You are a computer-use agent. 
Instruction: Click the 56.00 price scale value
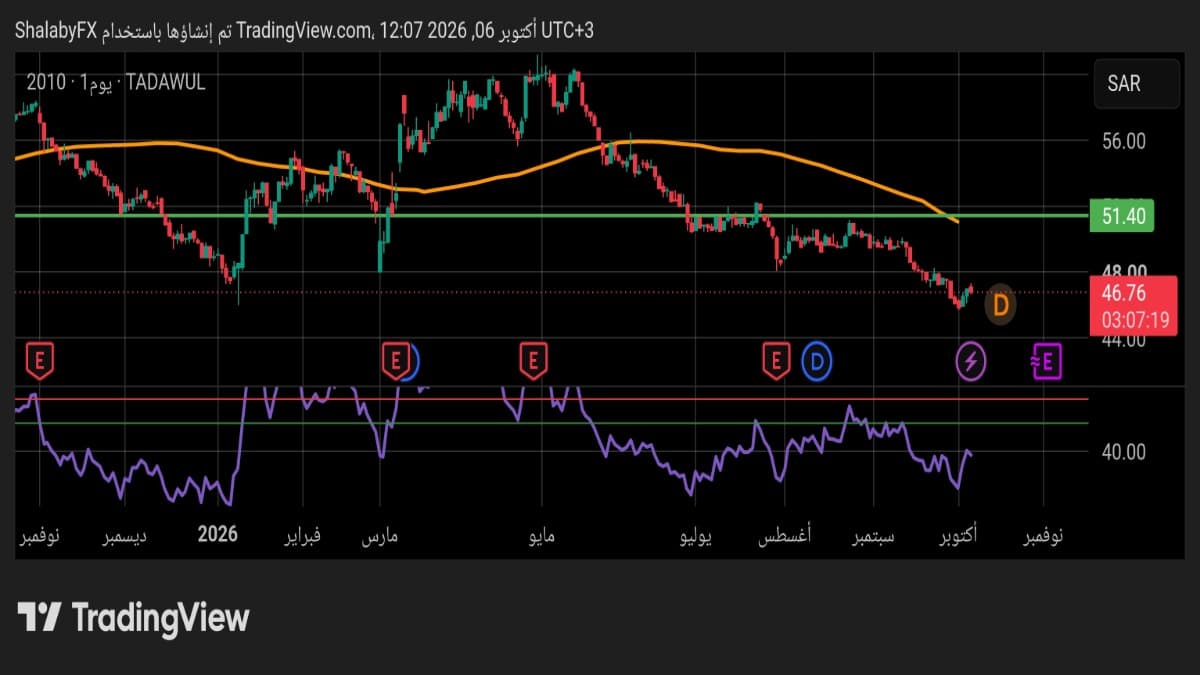pyautogui.click(x=1124, y=142)
